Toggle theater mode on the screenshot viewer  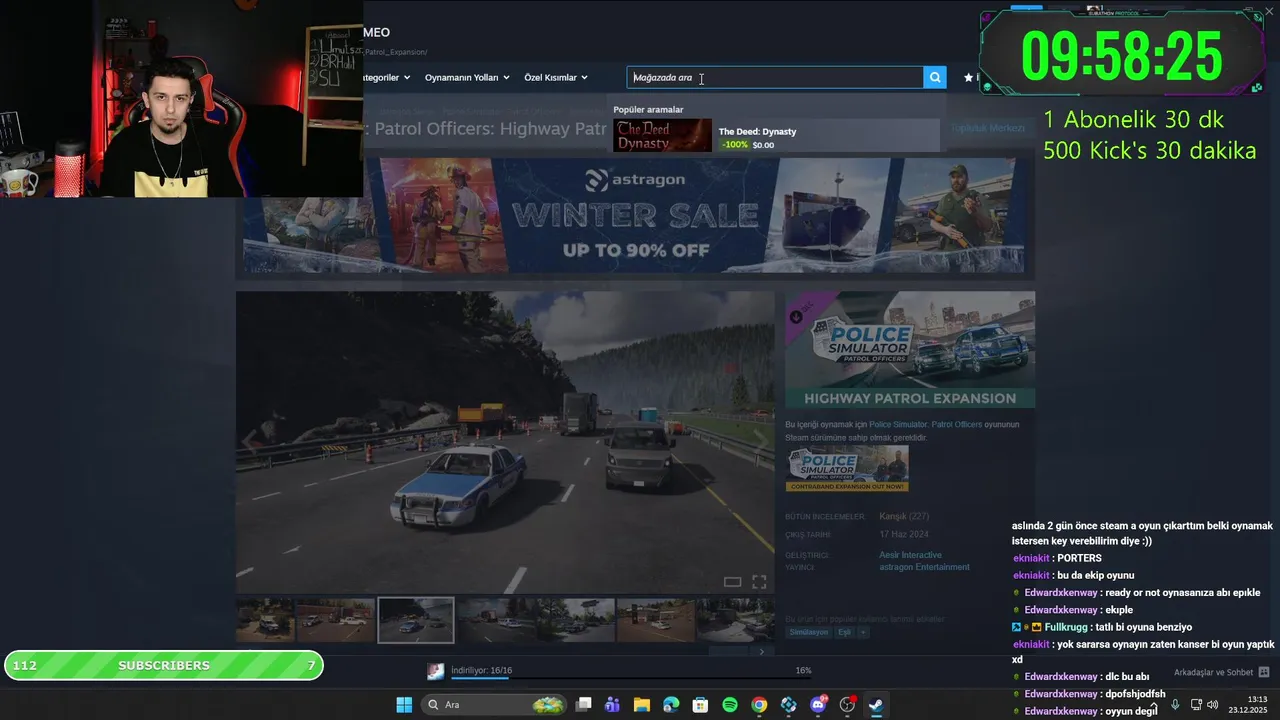[732, 582]
